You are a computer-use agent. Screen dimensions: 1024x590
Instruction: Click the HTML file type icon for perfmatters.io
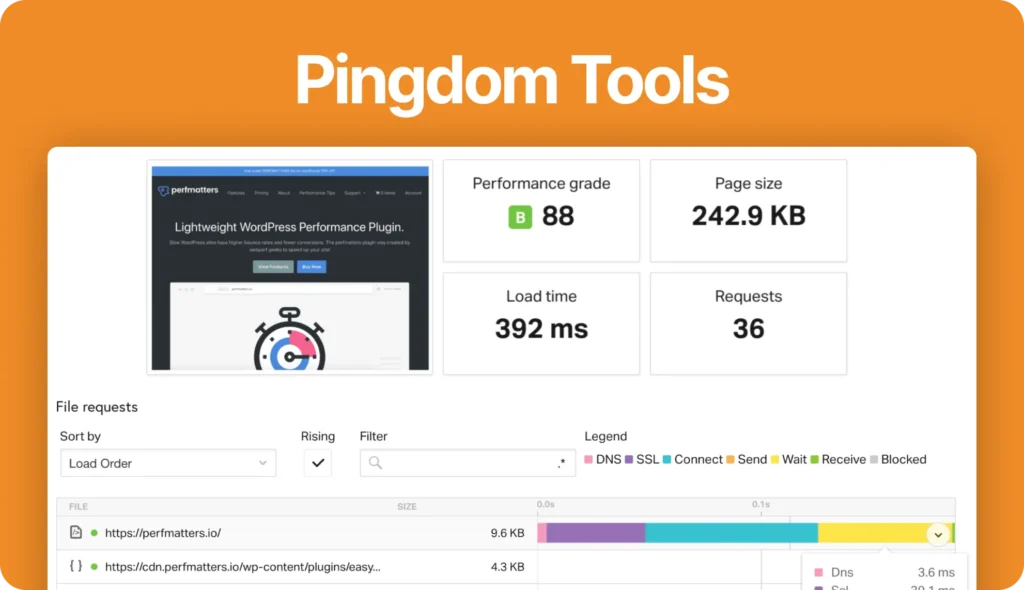76,533
